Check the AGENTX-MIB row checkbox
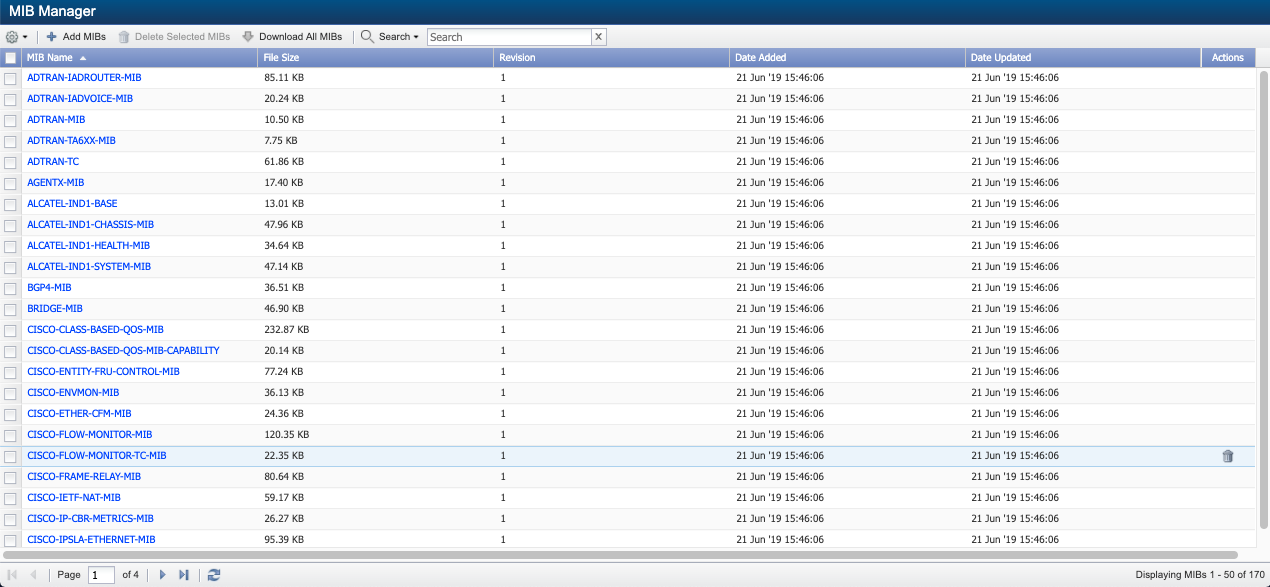The image size is (1270, 587). [10, 183]
